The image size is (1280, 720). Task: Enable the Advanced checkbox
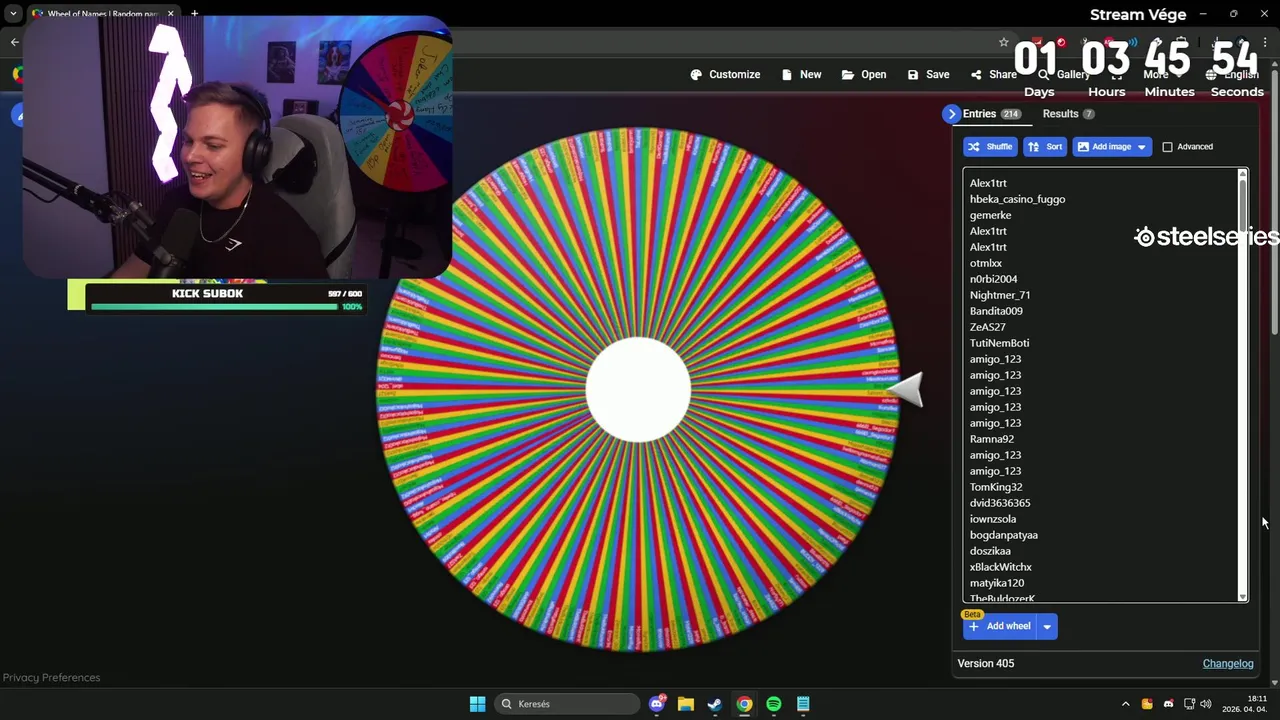[x=1167, y=147]
